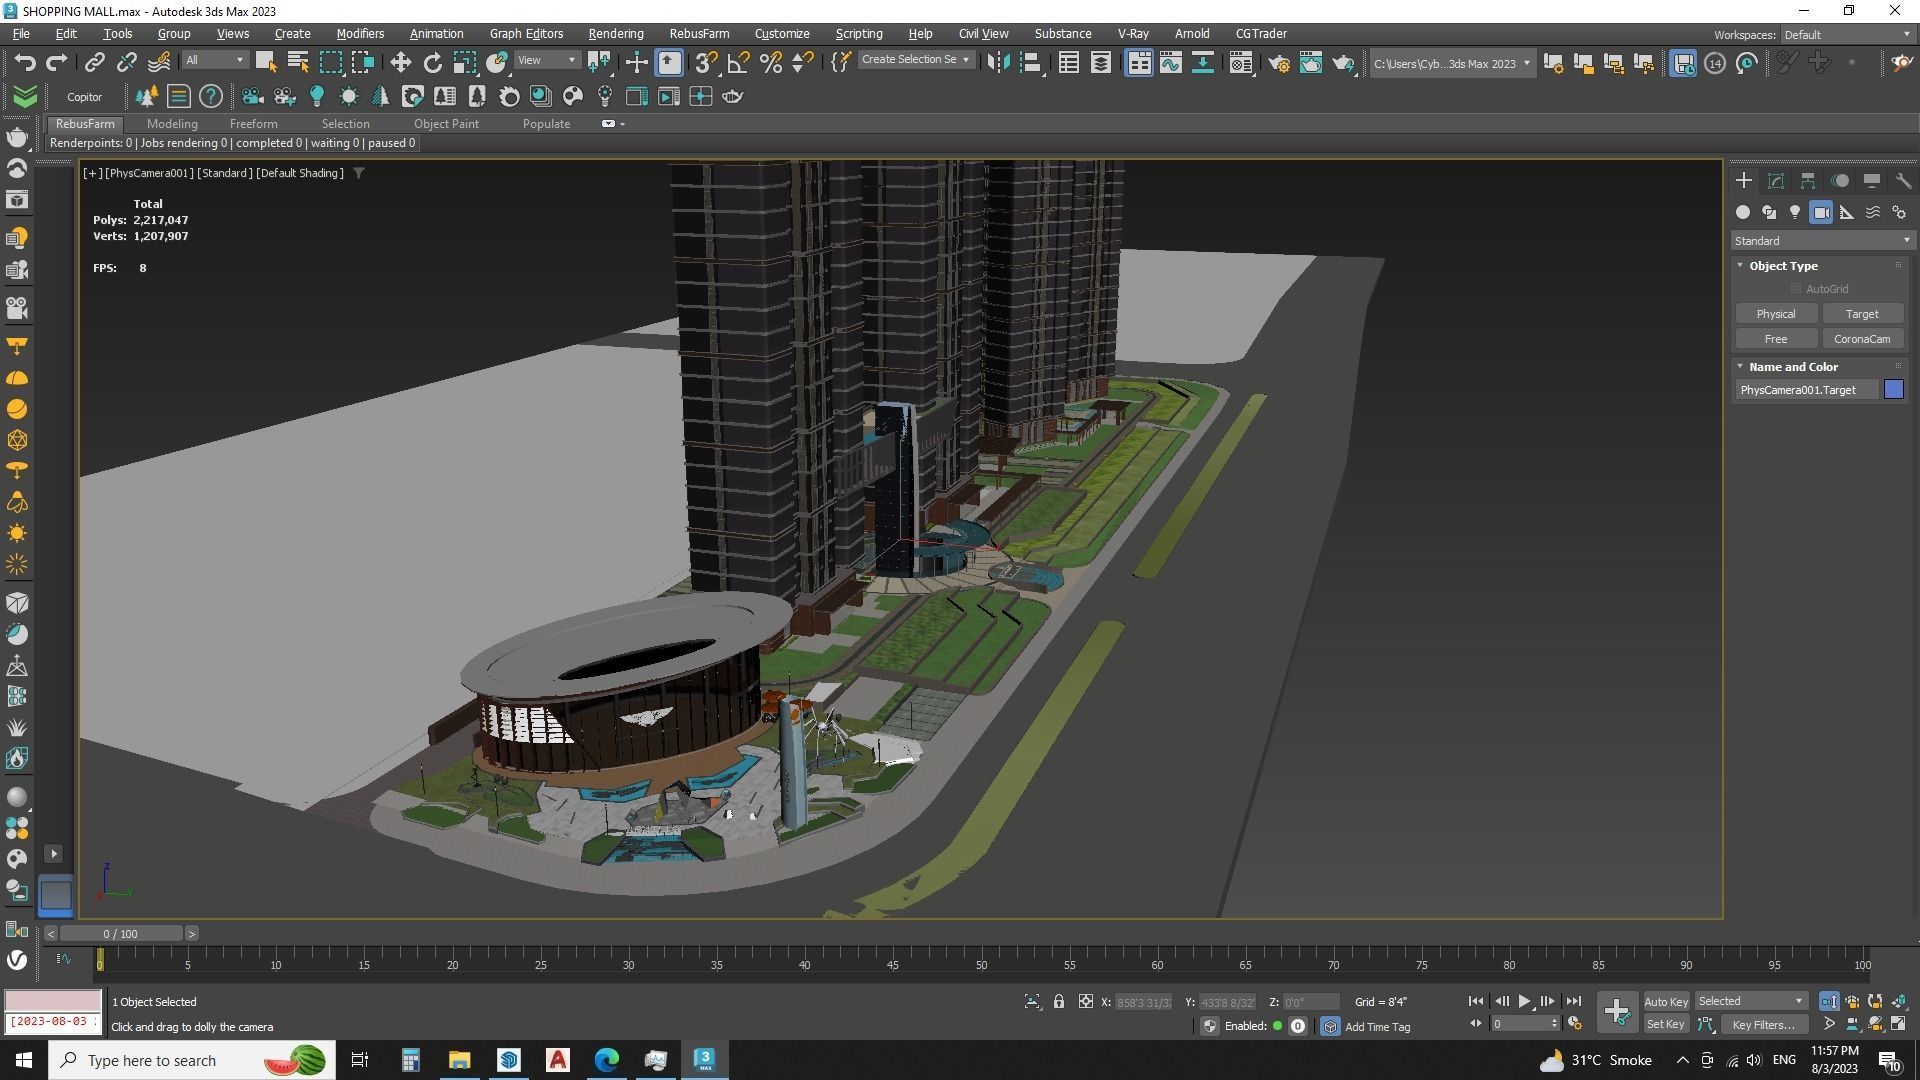Open the Key Filters dialog
1920x1080 pixels.
pos(1763,1024)
